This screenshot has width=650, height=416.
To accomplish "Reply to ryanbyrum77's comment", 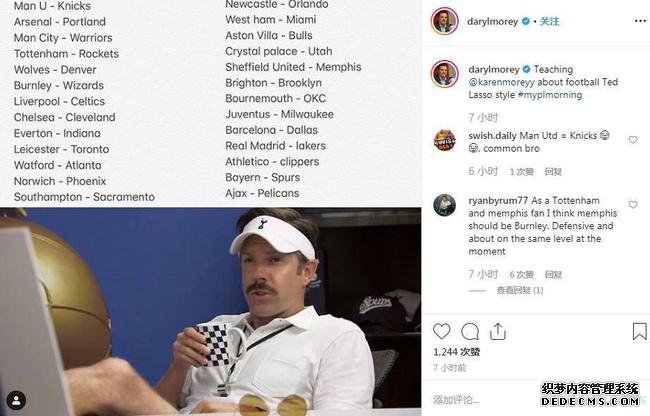I will [553, 274].
